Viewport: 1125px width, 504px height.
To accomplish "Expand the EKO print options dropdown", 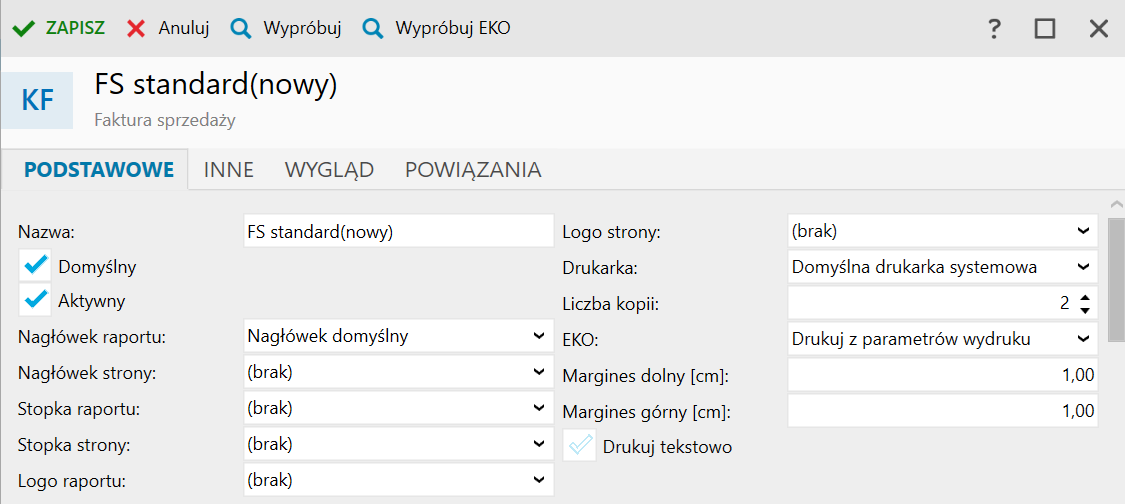I will 1083,339.
